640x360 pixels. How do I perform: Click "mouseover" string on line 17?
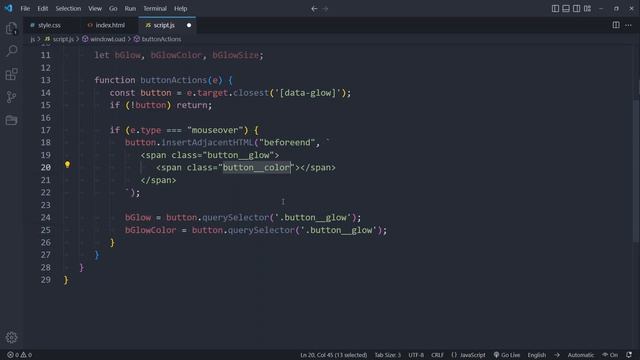215,130
